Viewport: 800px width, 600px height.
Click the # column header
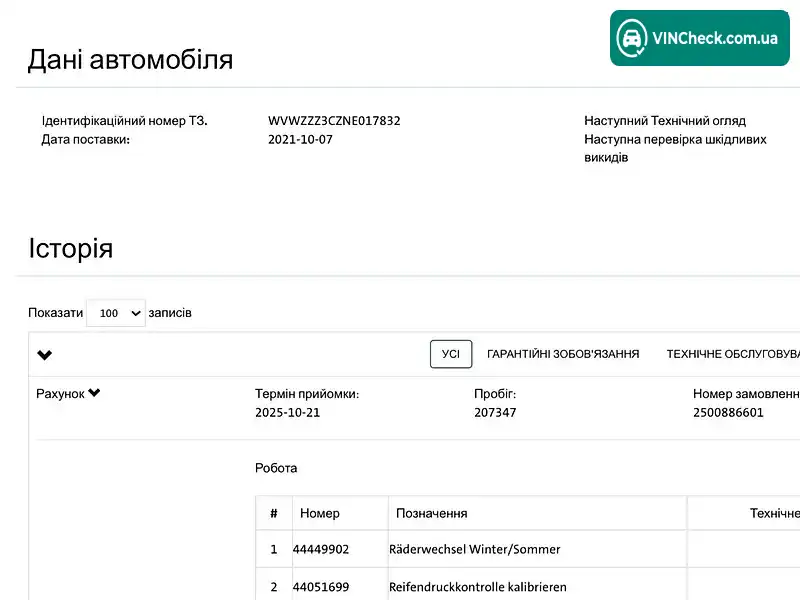[x=274, y=513]
